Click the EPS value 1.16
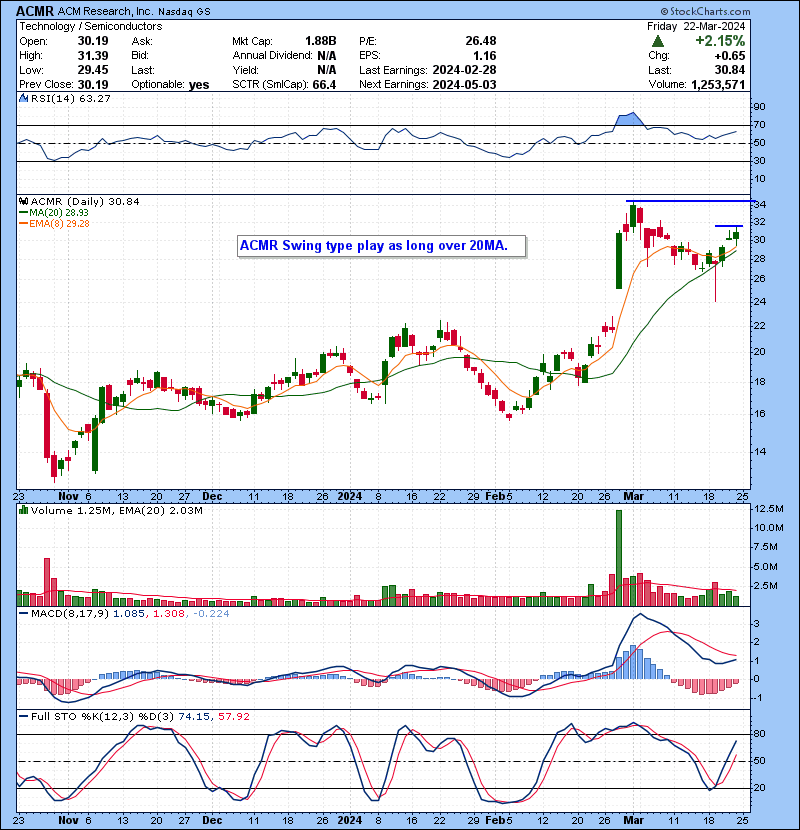 coord(484,55)
